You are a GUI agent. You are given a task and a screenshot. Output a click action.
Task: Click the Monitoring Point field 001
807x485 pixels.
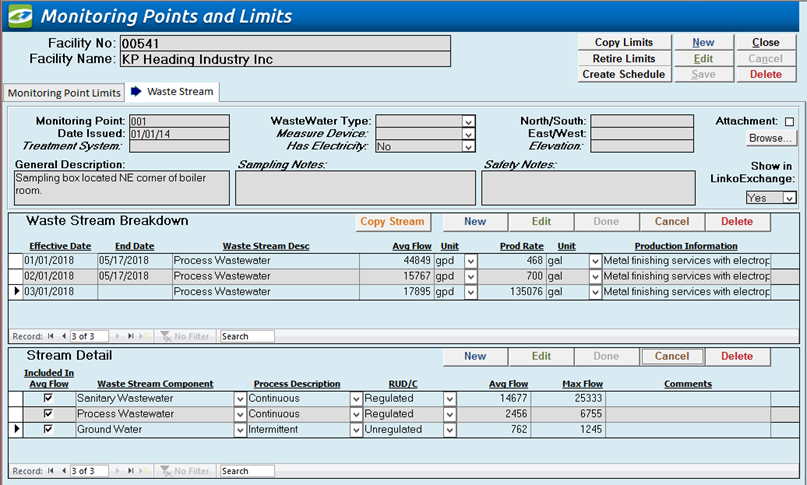tap(179, 122)
